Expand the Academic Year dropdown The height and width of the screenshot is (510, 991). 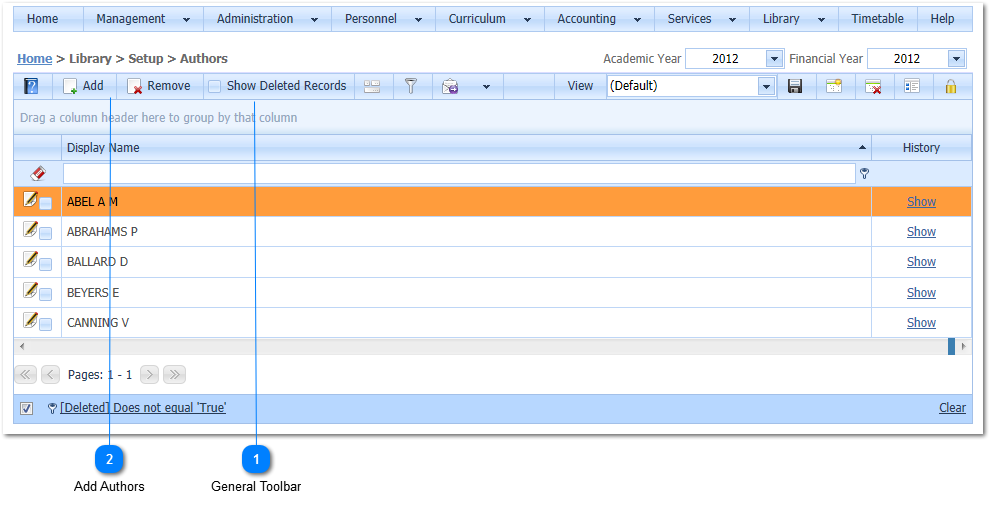click(x=774, y=59)
